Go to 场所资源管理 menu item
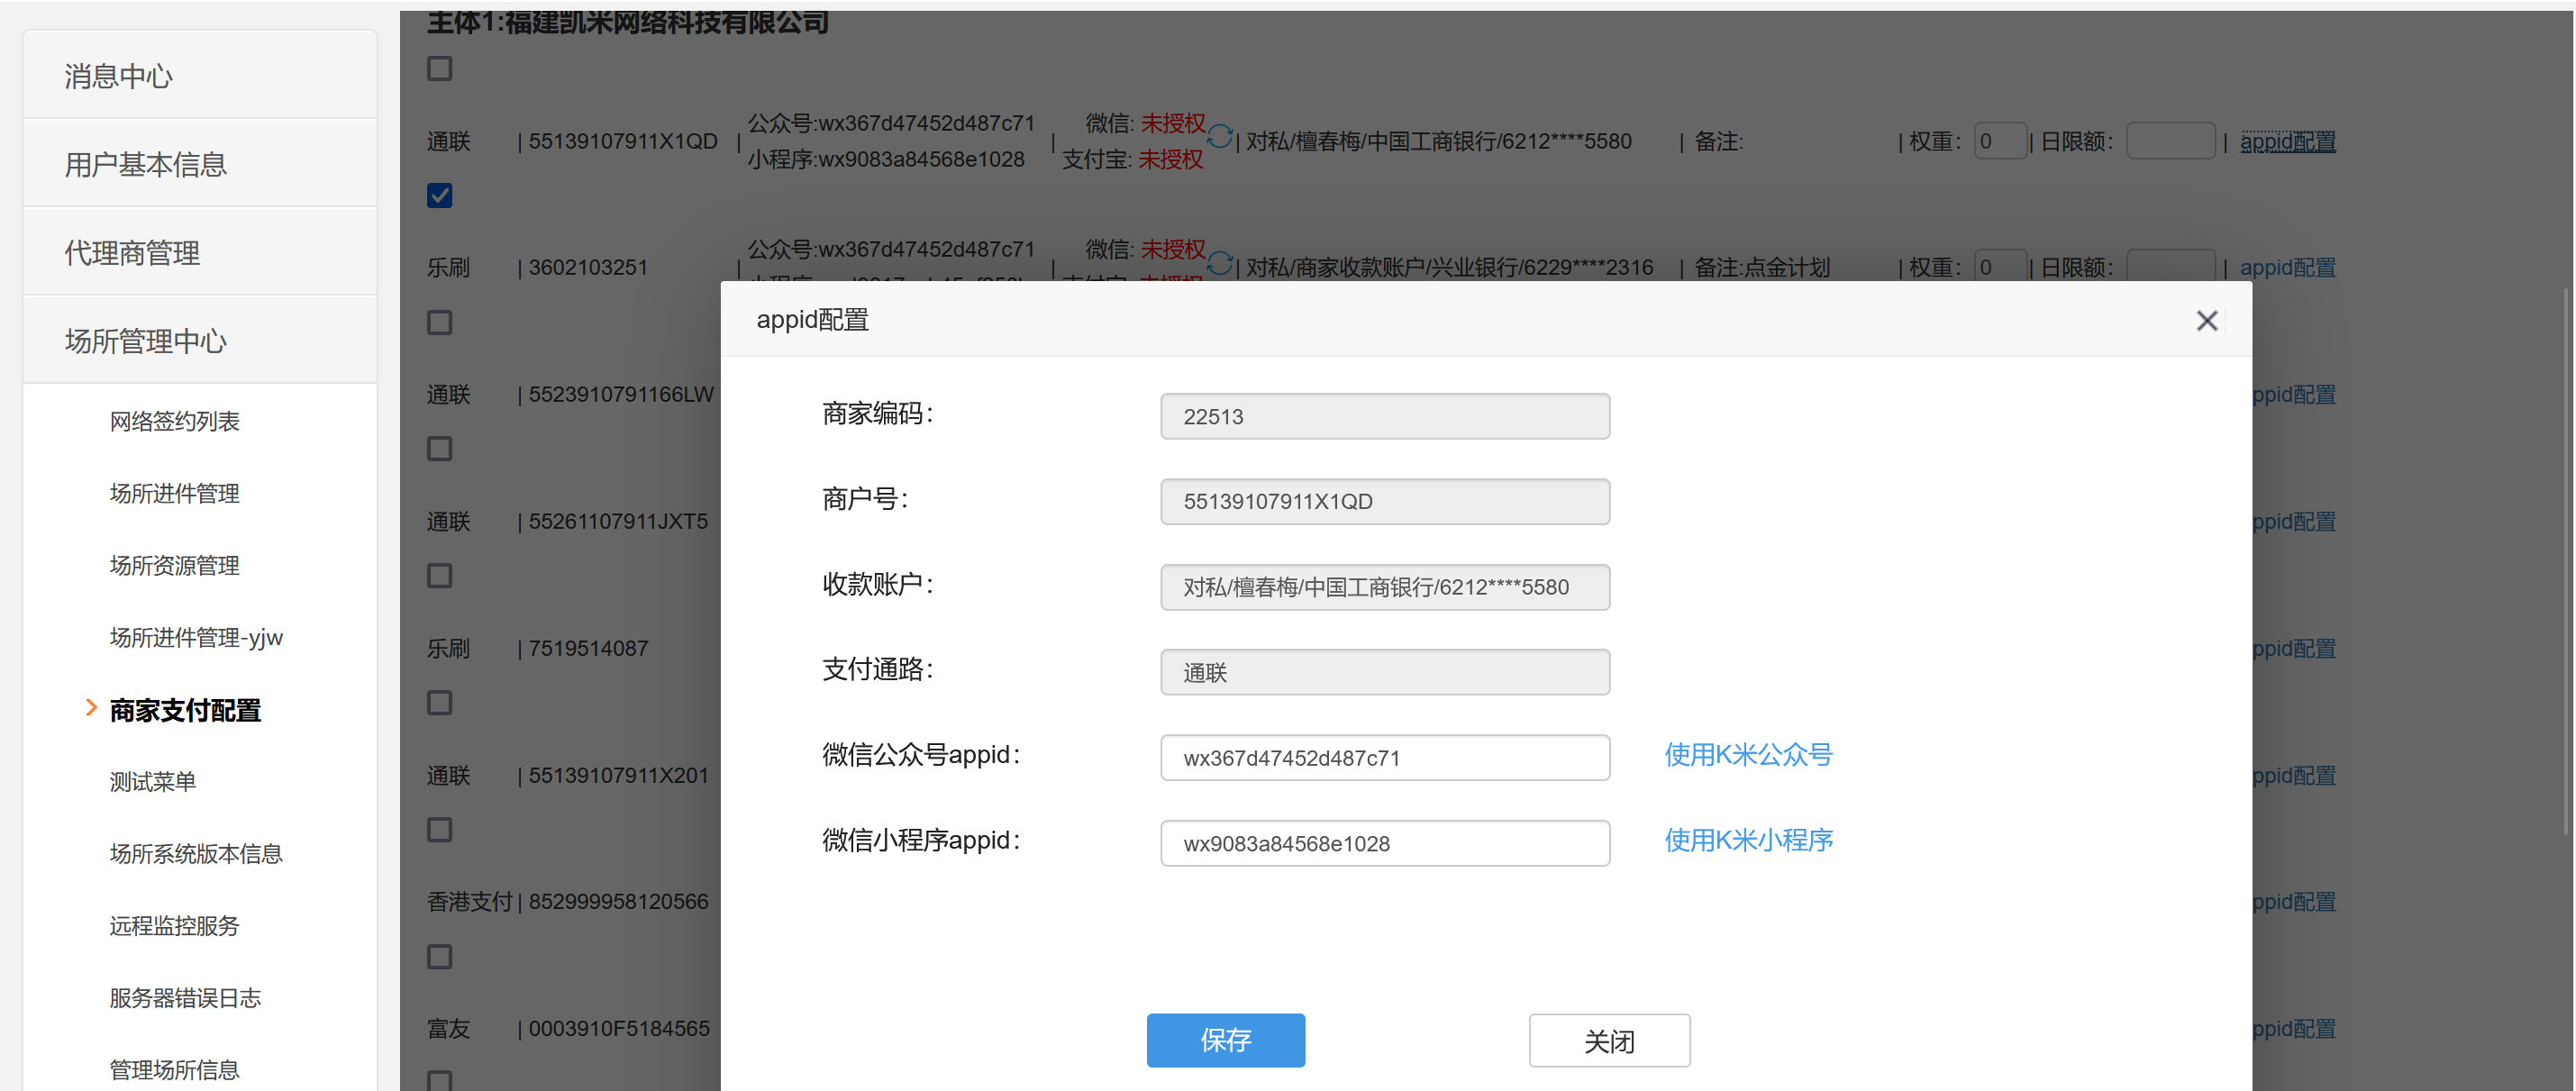The width and height of the screenshot is (2576, 1091). point(175,565)
